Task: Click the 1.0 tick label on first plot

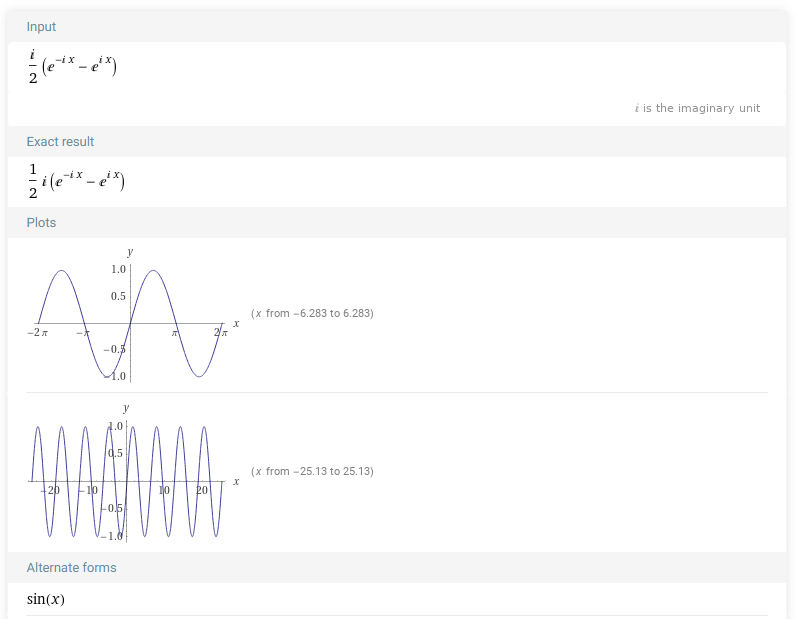Action: 118,270
